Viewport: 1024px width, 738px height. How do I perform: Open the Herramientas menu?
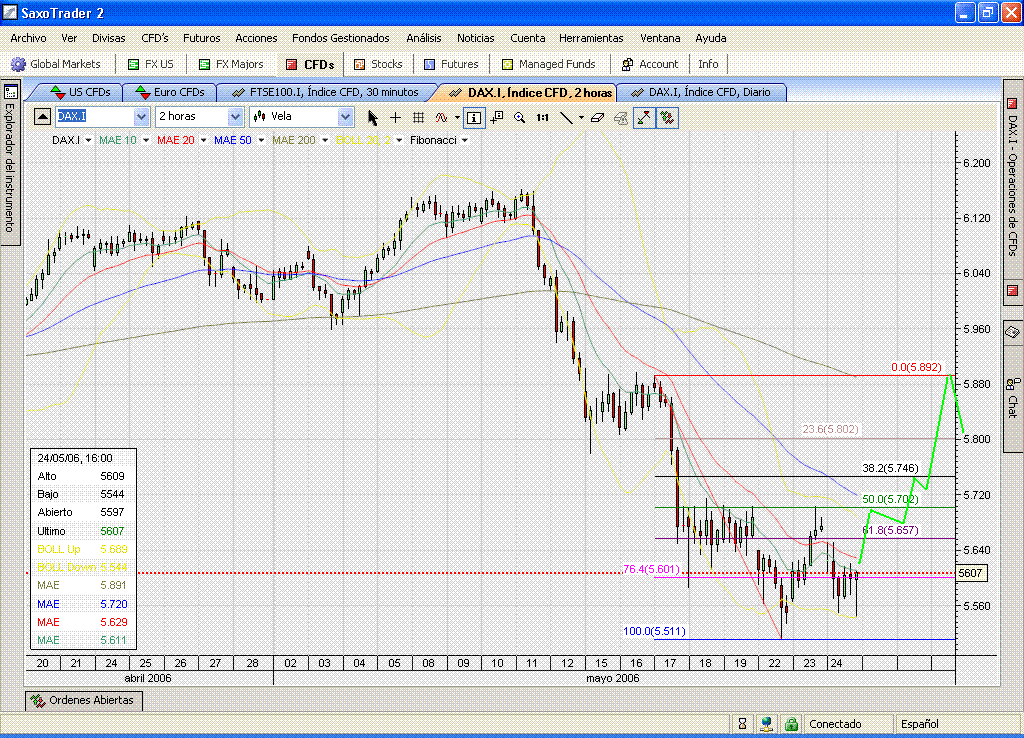click(591, 38)
